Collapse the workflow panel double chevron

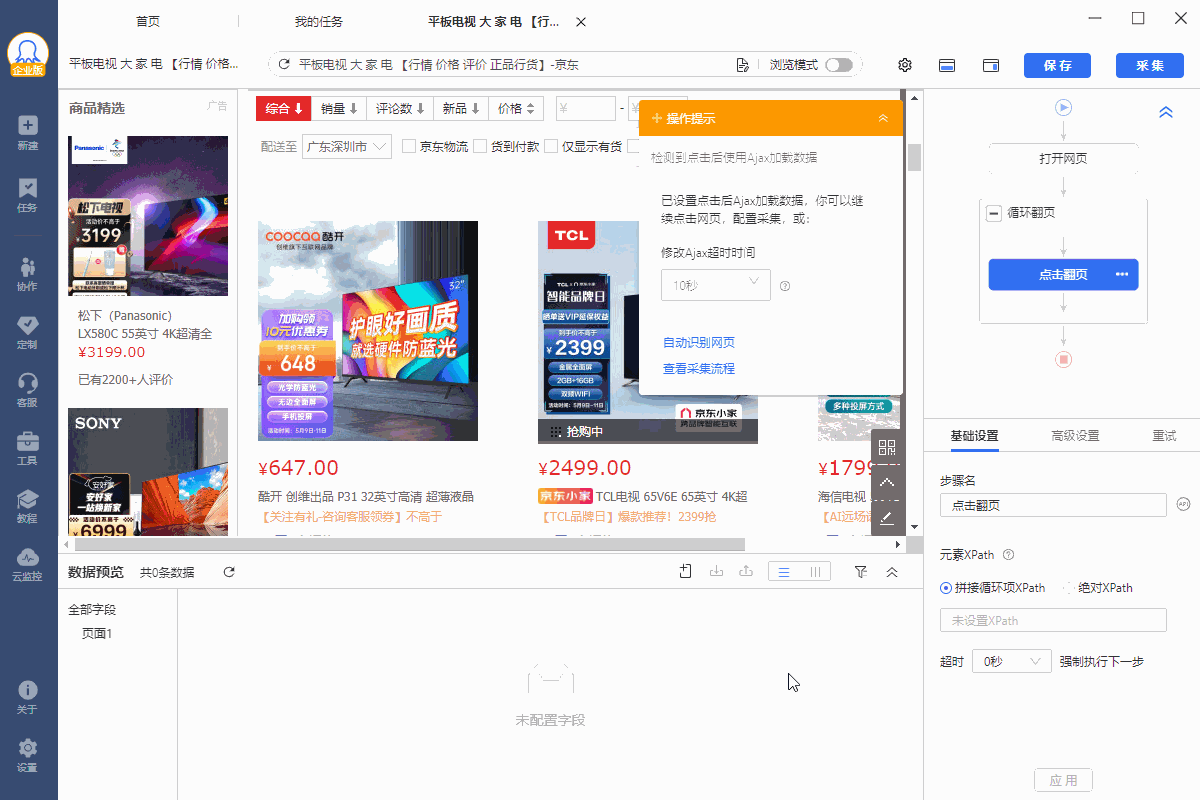1165,112
